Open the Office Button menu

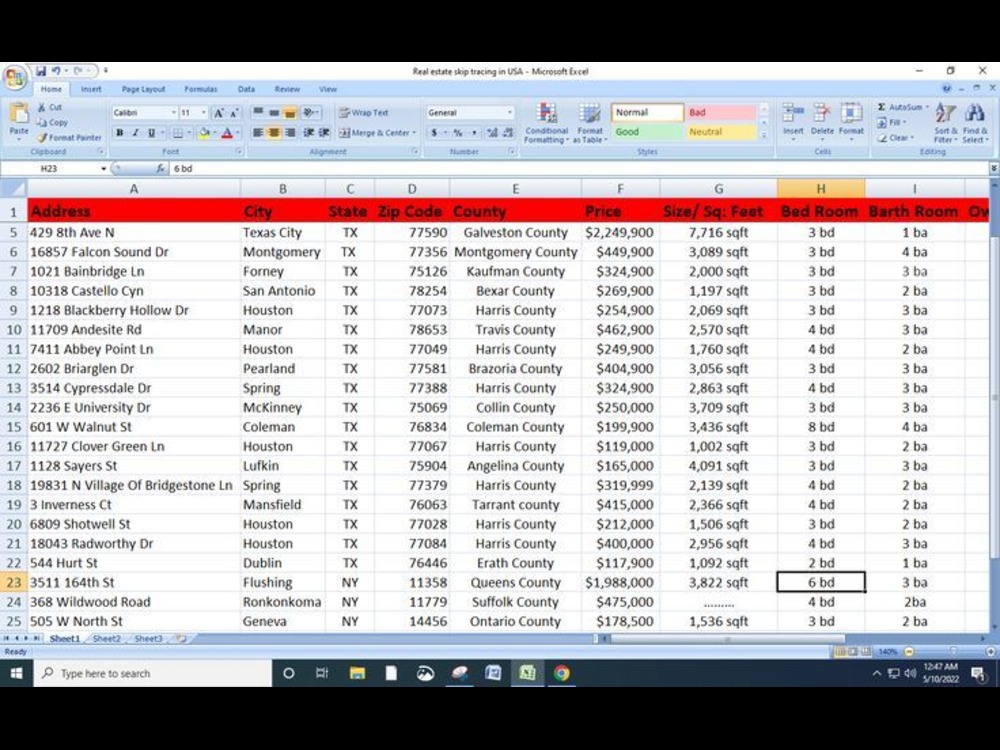coord(14,78)
